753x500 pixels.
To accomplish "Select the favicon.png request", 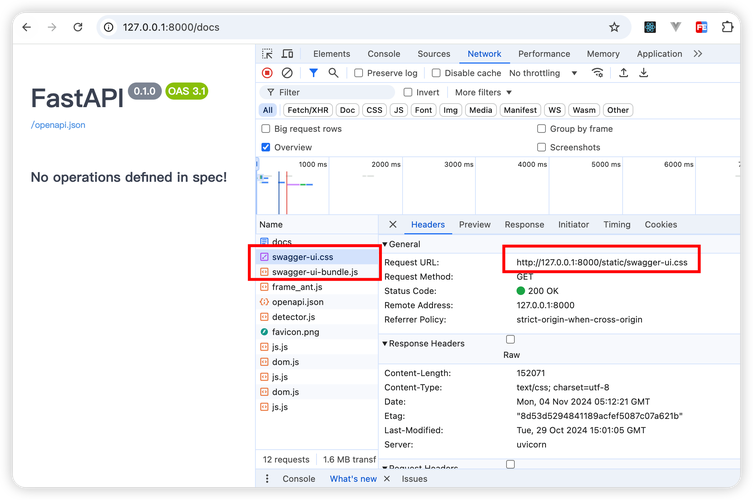I will pos(317,332).
